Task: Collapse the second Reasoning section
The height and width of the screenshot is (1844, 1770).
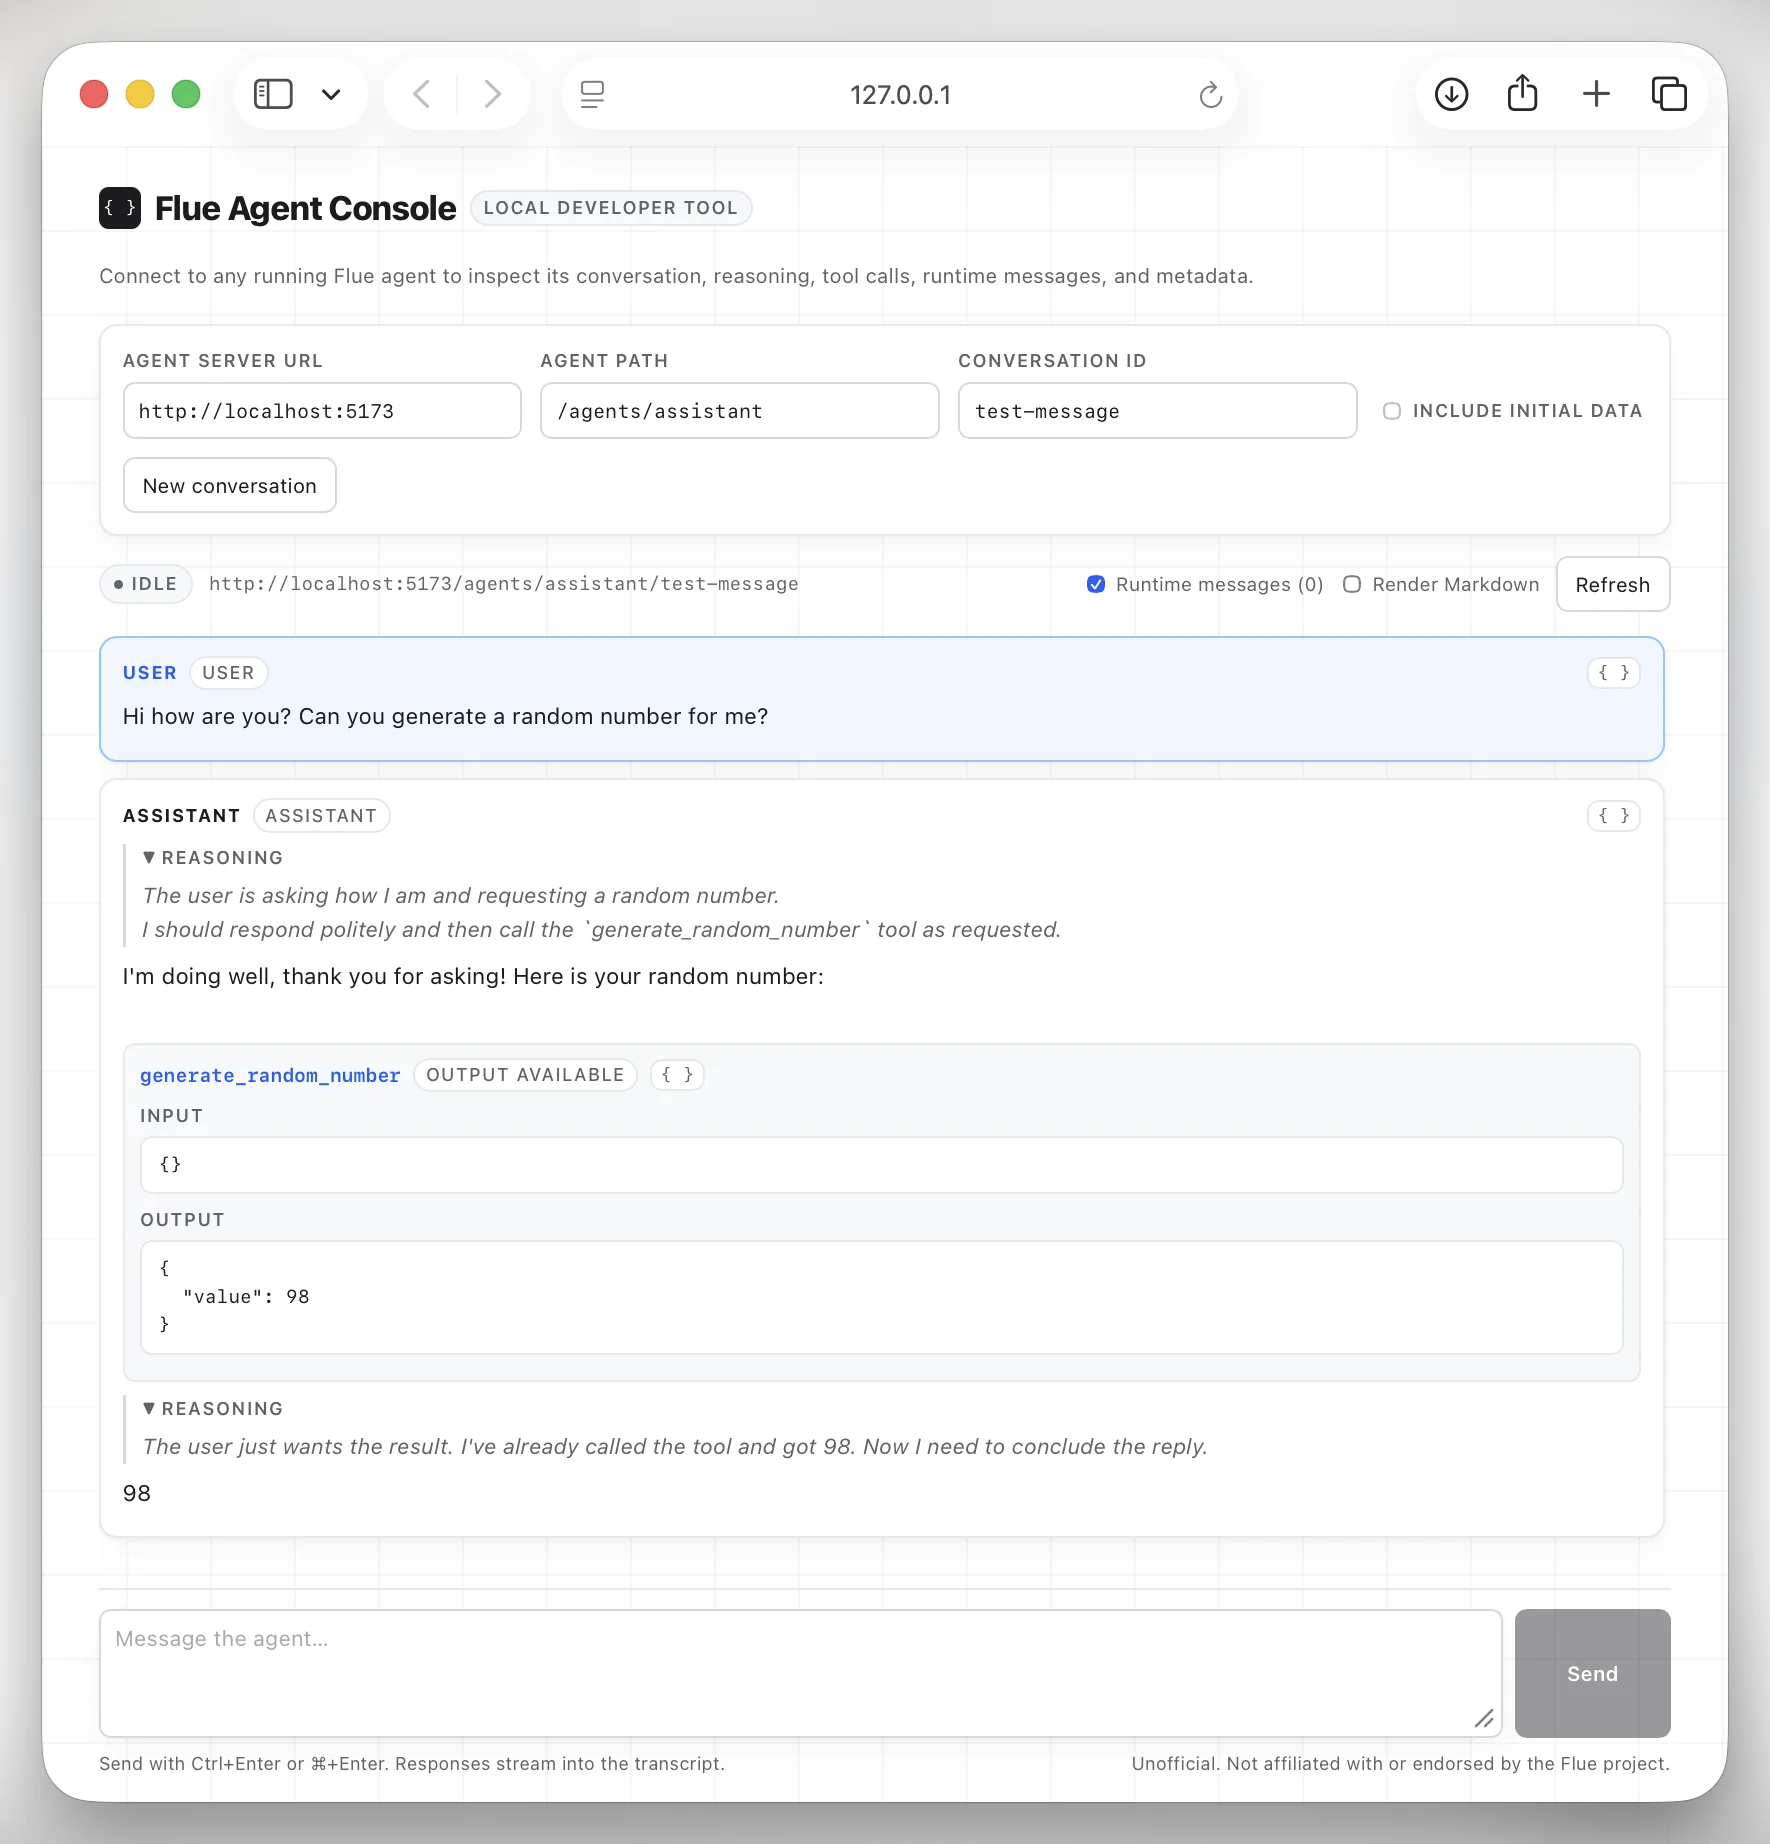Action: [x=213, y=1409]
